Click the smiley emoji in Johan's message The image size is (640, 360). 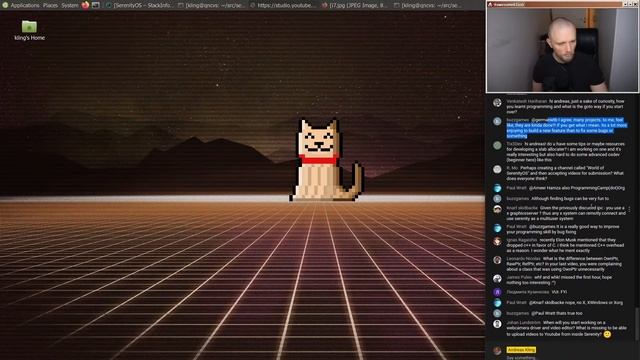[x=607, y=334]
